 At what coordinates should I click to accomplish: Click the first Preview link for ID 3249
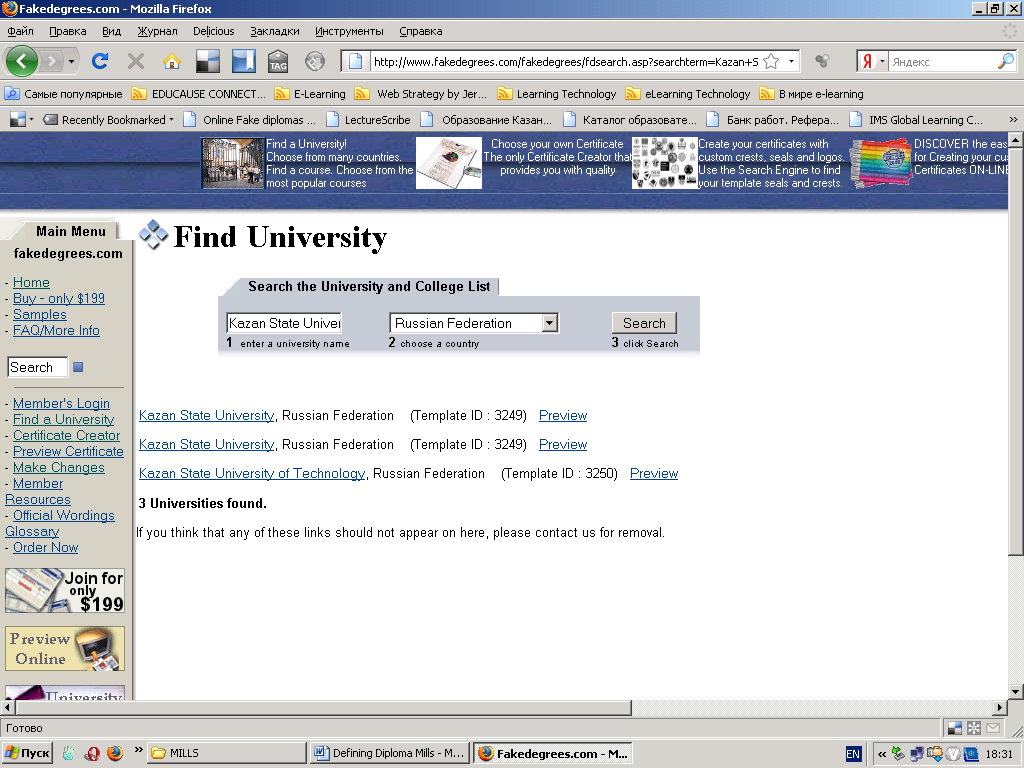tap(563, 415)
